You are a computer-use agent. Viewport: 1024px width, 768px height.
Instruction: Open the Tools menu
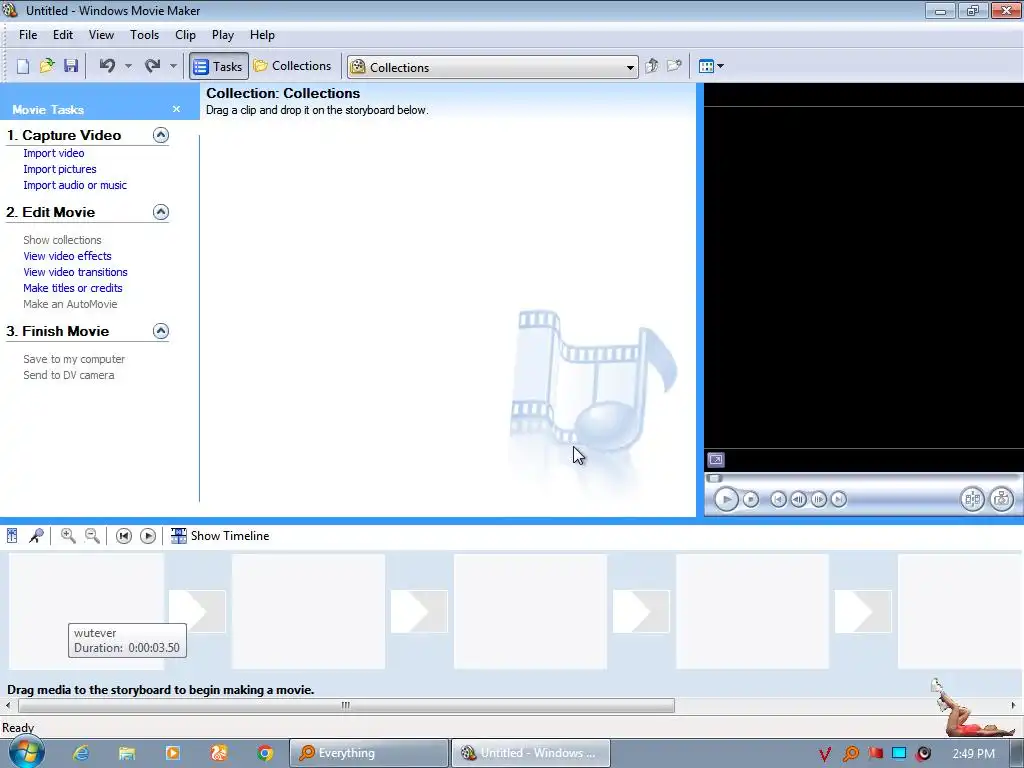pyautogui.click(x=144, y=35)
